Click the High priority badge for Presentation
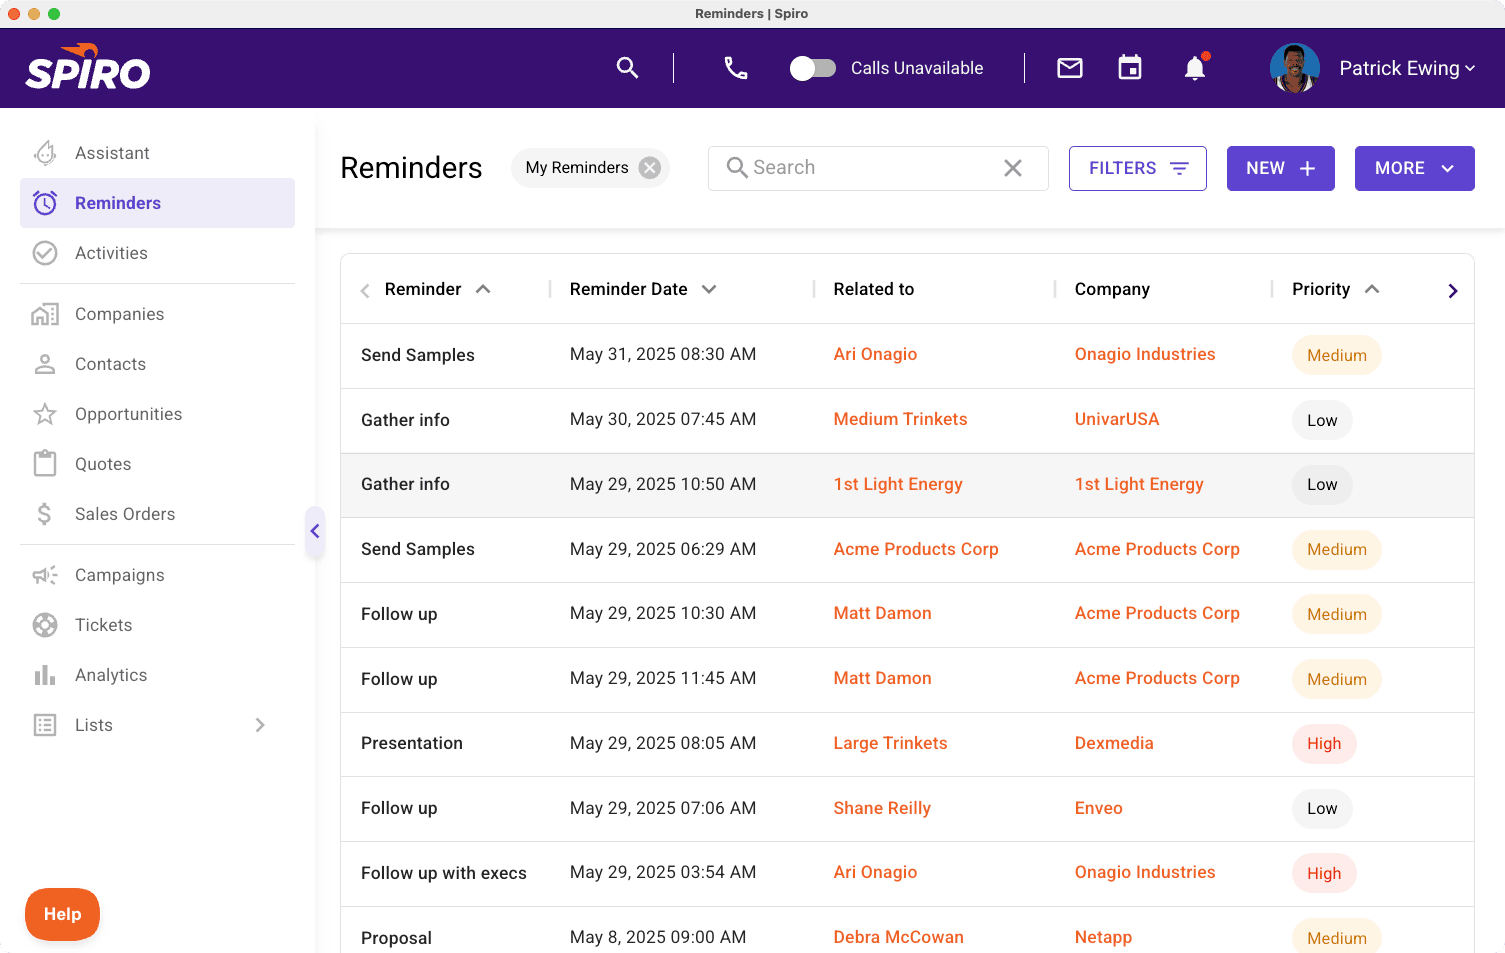Viewport: 1505px width, 953px height. (x=1324, y=744)
